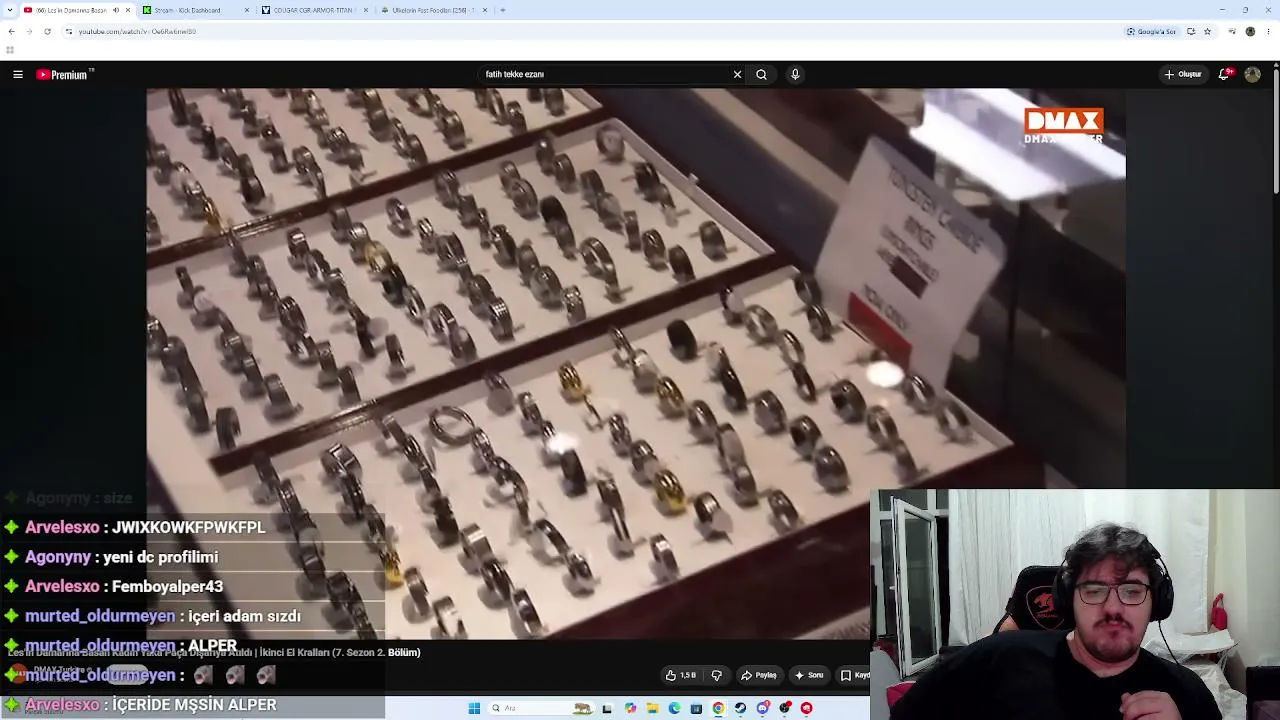Close the YouTube browser tab

tap(128, 10)
